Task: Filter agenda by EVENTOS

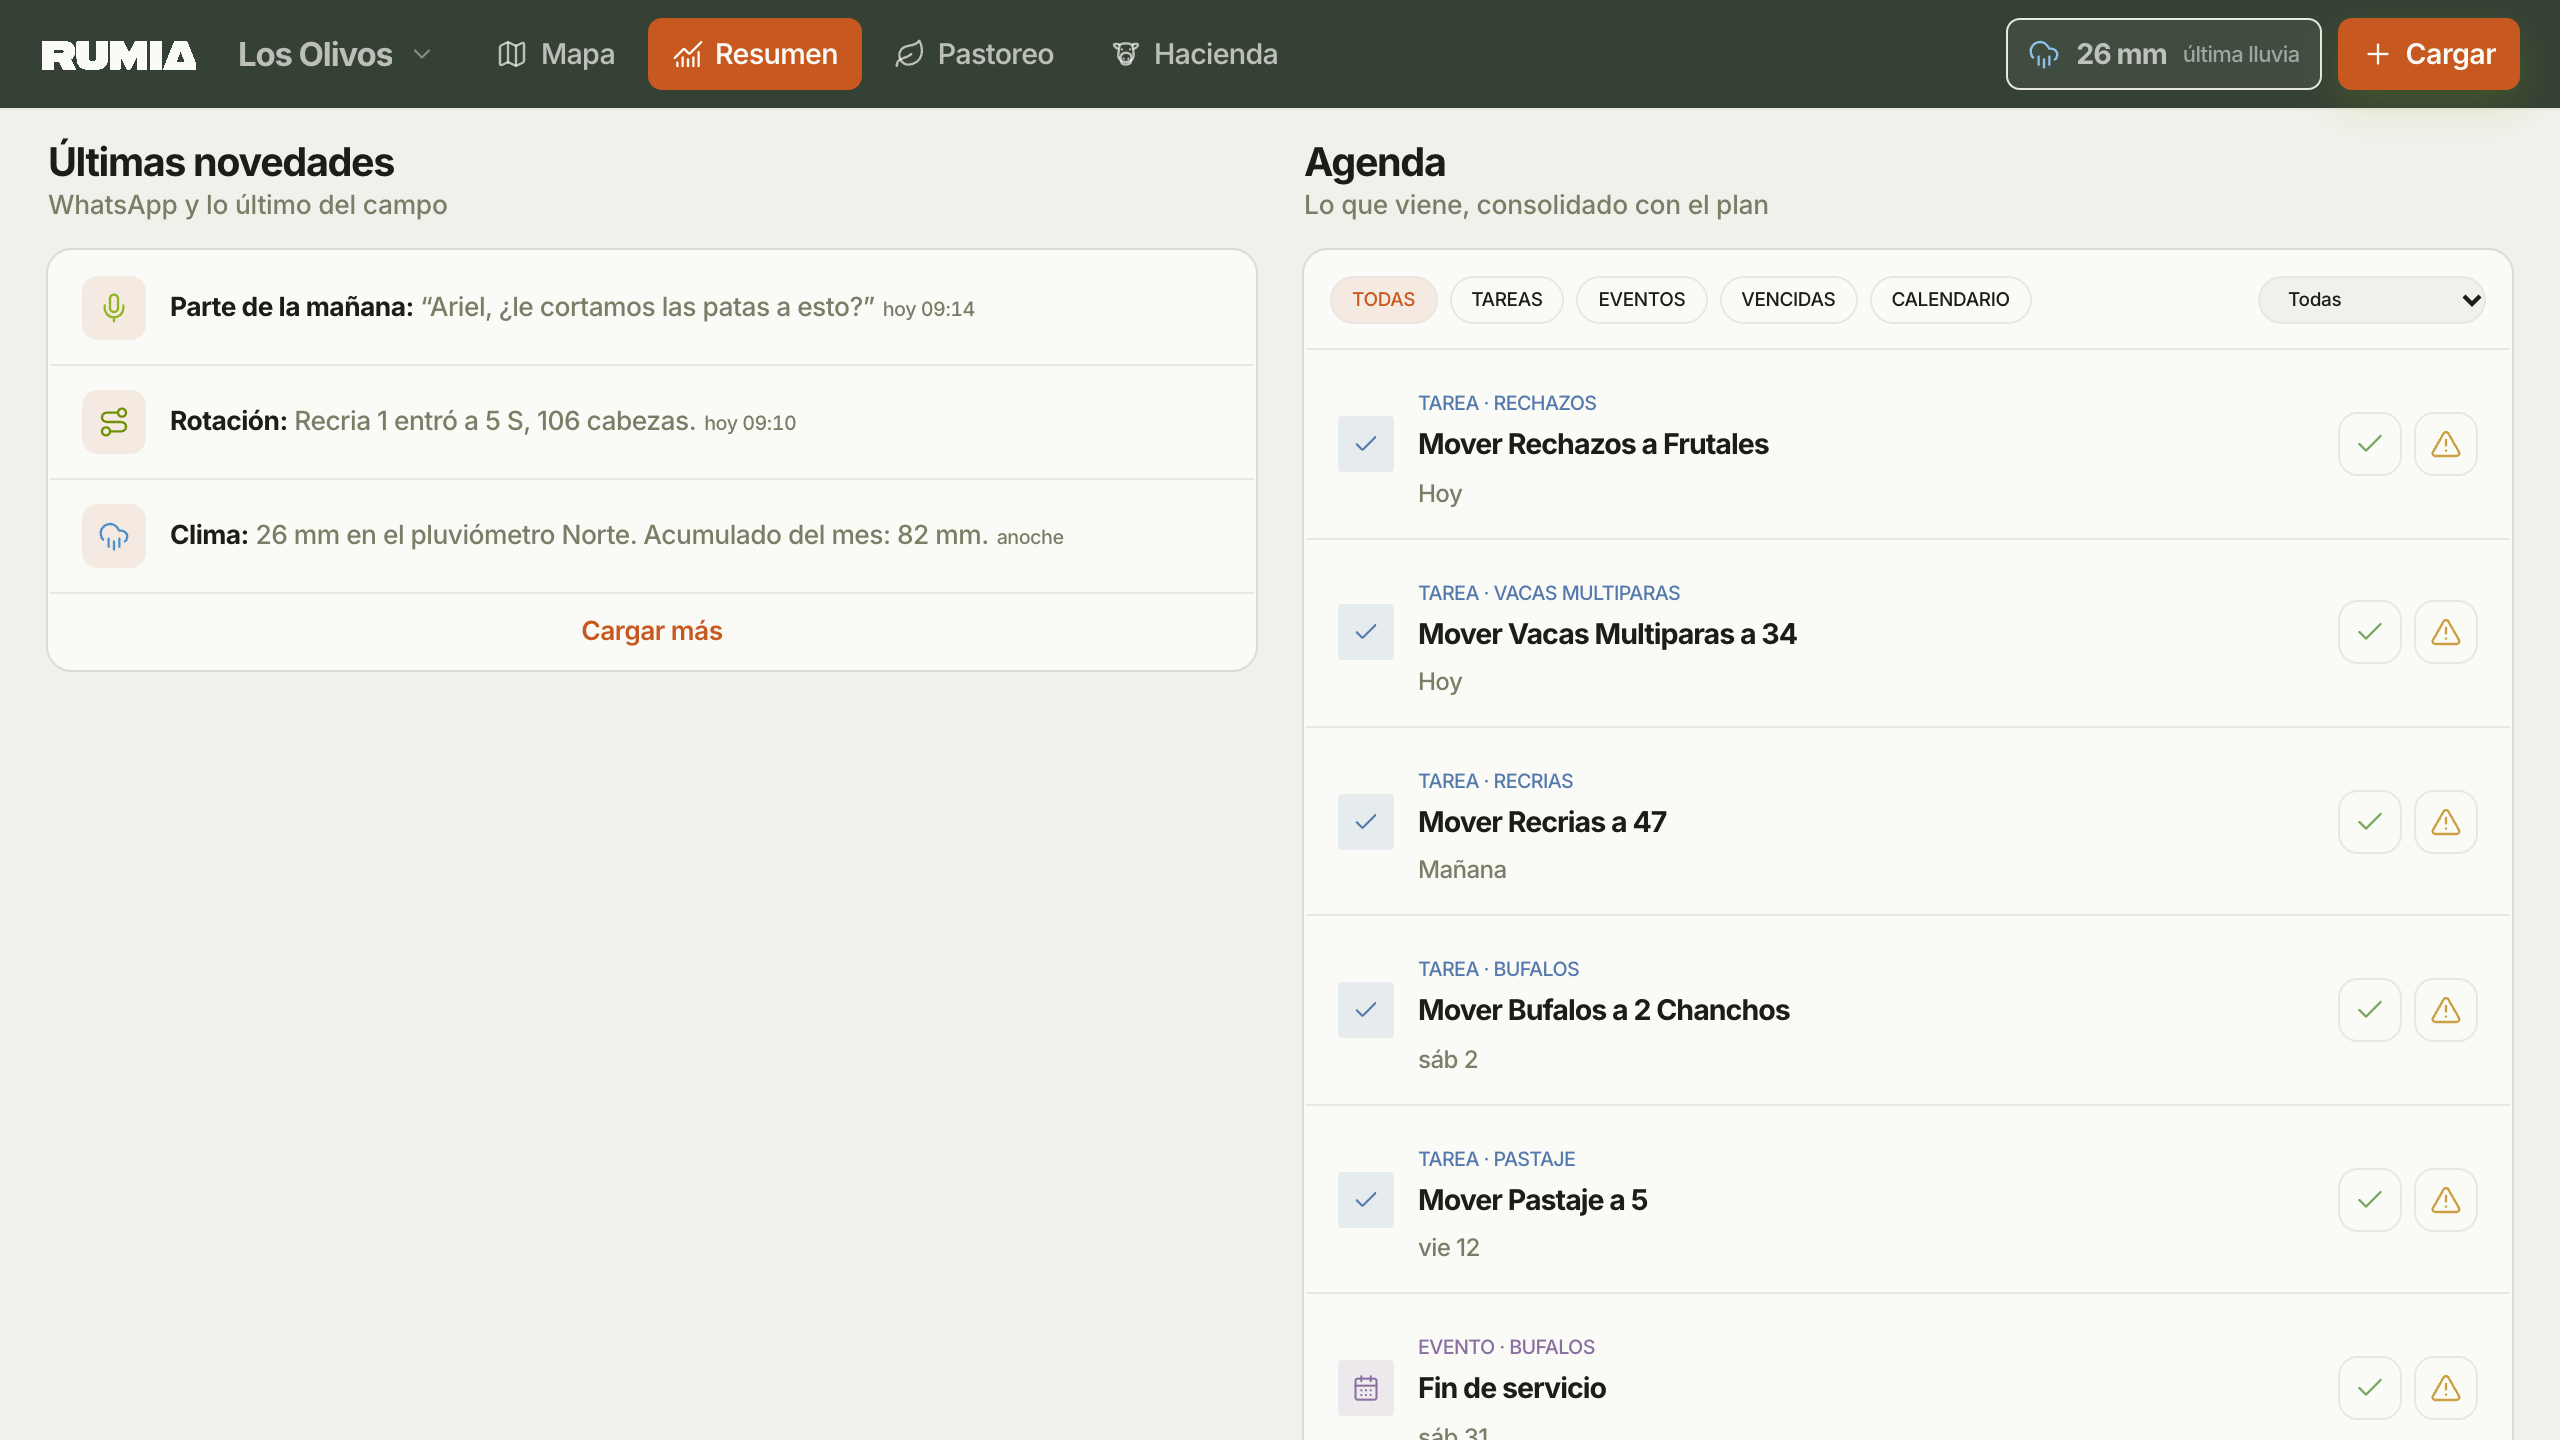Action: 1642,300
